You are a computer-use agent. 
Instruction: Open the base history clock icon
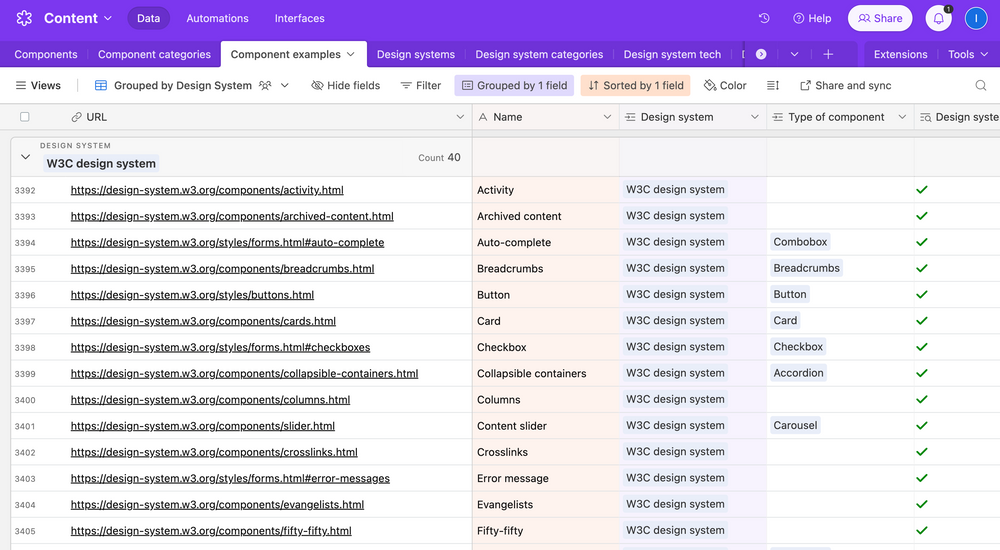pos(764,18)
